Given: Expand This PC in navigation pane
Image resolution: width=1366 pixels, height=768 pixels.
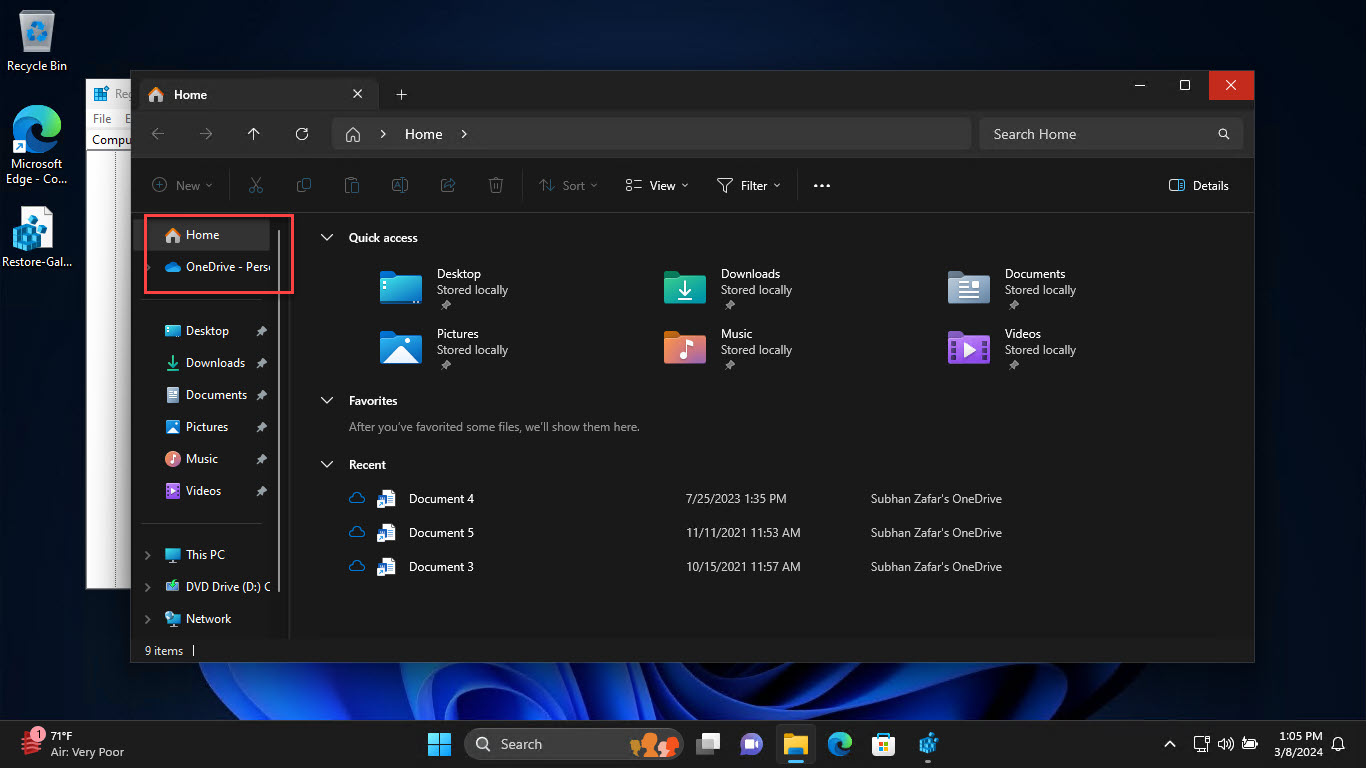Looking at the screenshot, I should coord(148,555).
